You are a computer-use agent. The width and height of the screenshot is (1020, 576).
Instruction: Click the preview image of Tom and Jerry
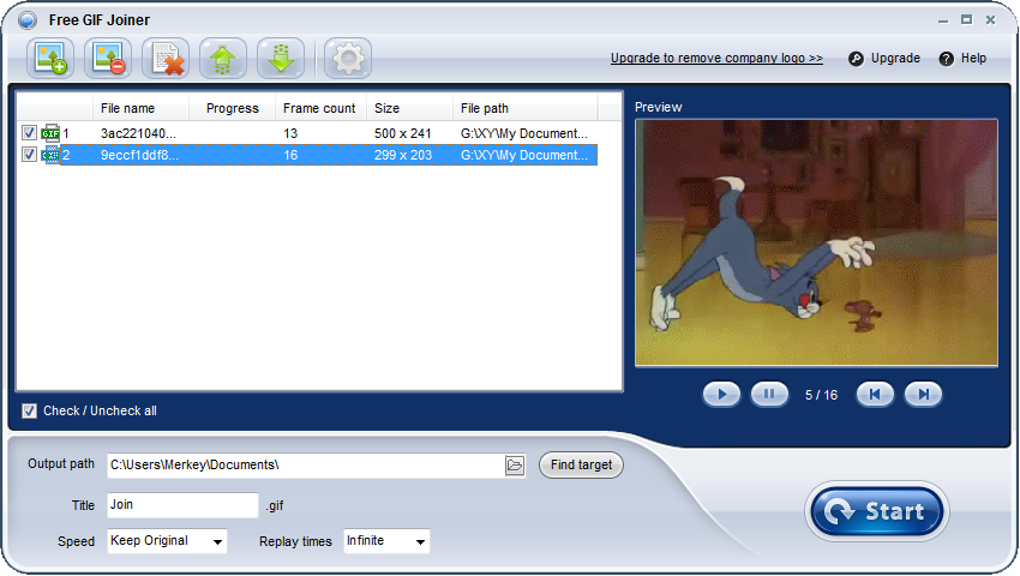pos(816,243)
